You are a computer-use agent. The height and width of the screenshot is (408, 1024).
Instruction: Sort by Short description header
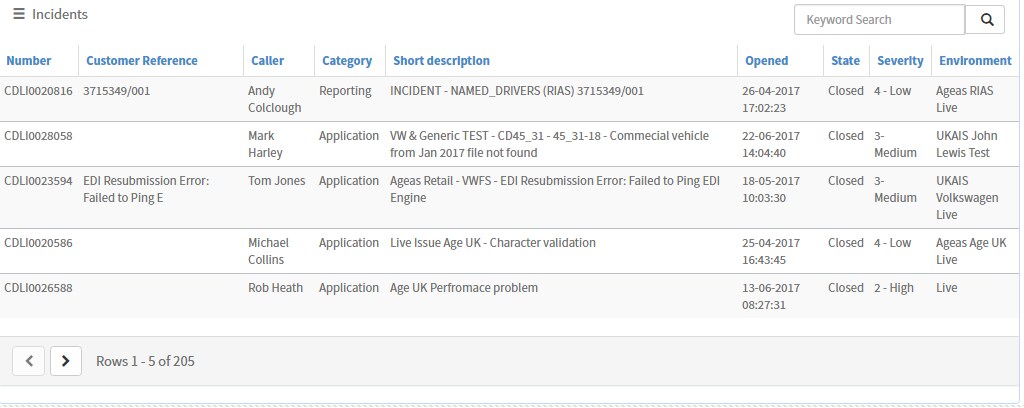441,61
